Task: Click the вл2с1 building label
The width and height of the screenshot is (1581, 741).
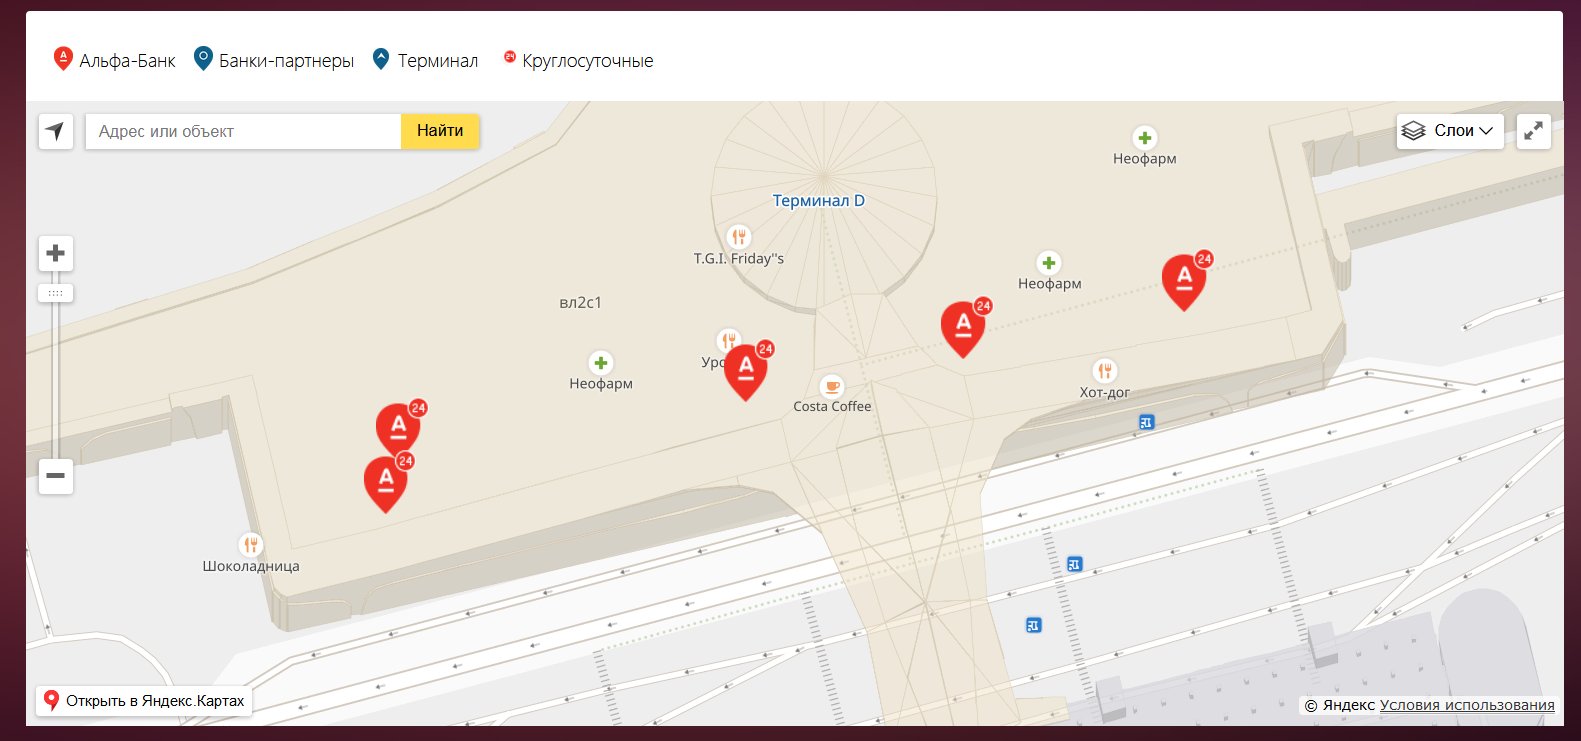Action: pos(581,303)
